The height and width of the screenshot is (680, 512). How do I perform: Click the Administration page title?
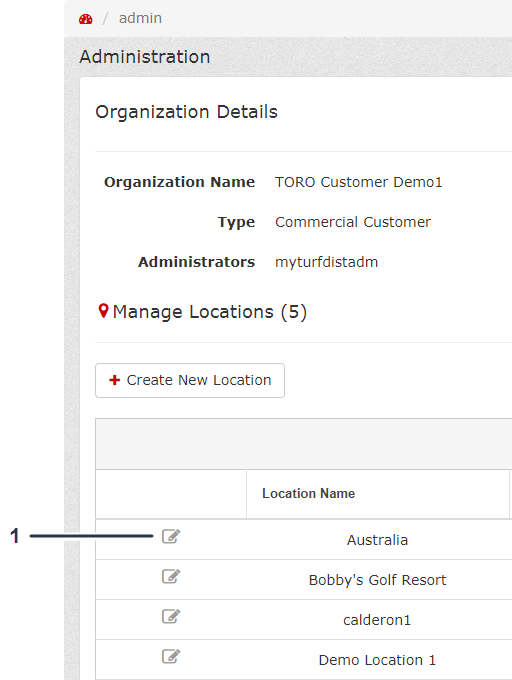145,57
